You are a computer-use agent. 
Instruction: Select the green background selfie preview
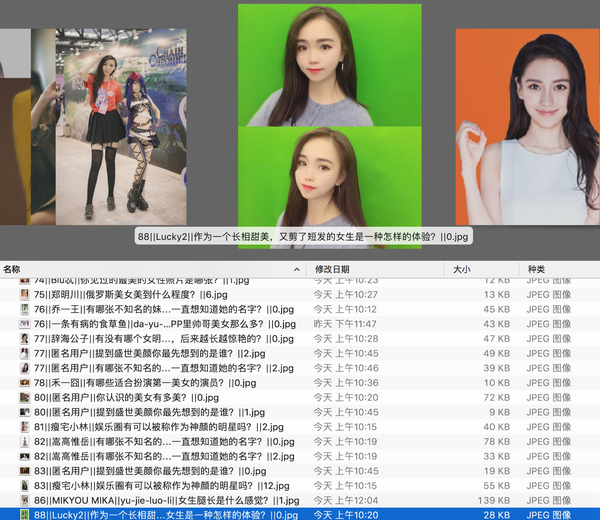tap(330, 126)
